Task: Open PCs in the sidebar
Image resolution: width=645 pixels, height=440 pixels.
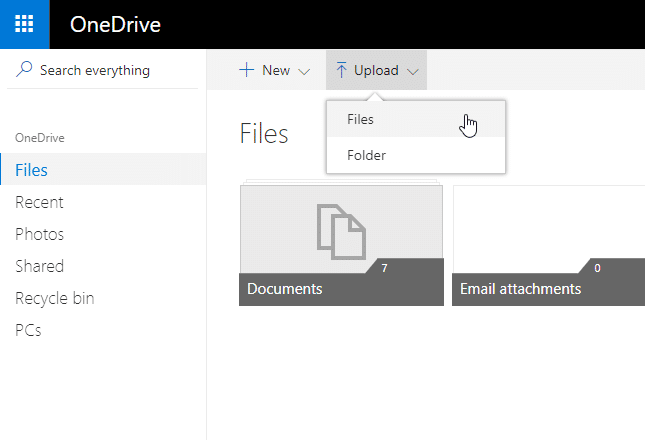Action: (x=28, y=330)
